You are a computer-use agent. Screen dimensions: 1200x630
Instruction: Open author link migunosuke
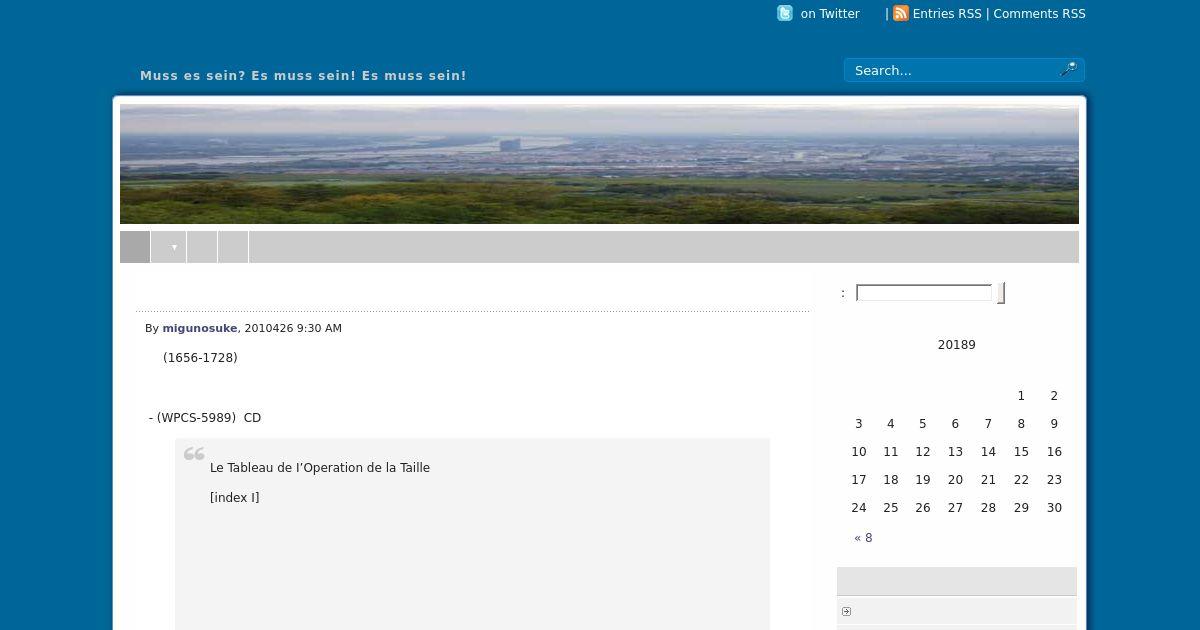pyautogui.click(x=200, y=328)
